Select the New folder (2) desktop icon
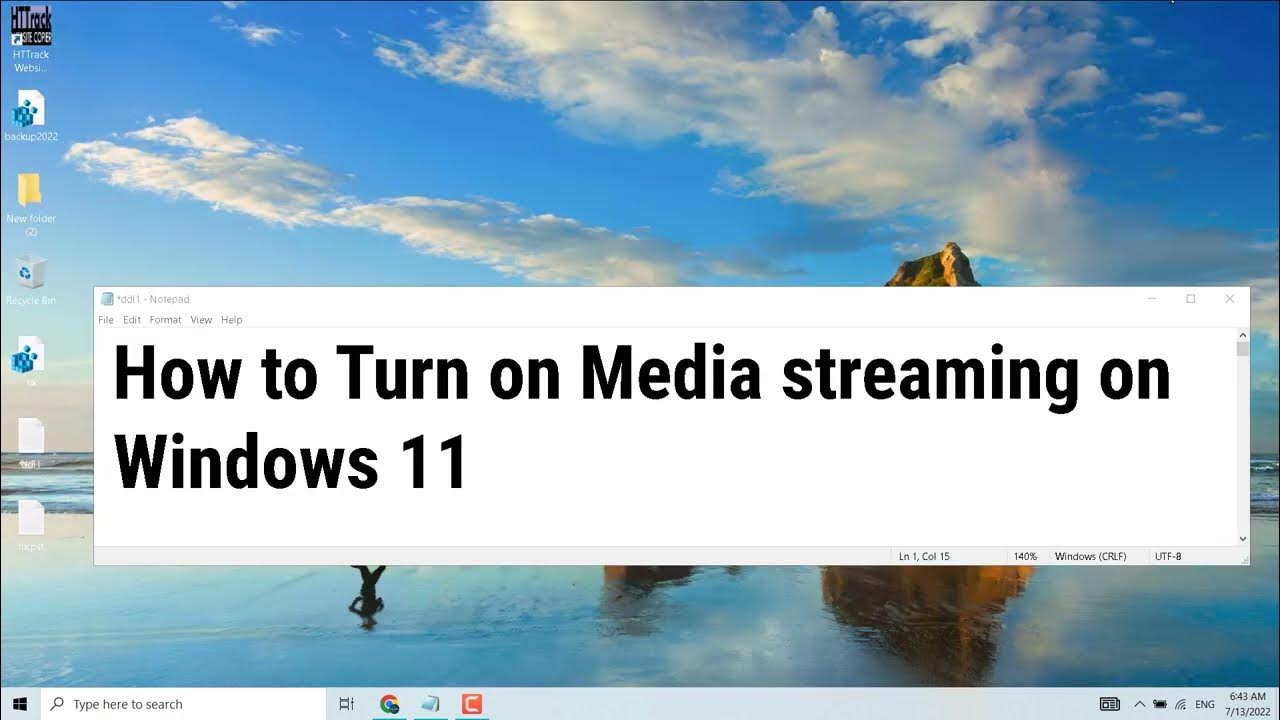 tap(31, 204)
